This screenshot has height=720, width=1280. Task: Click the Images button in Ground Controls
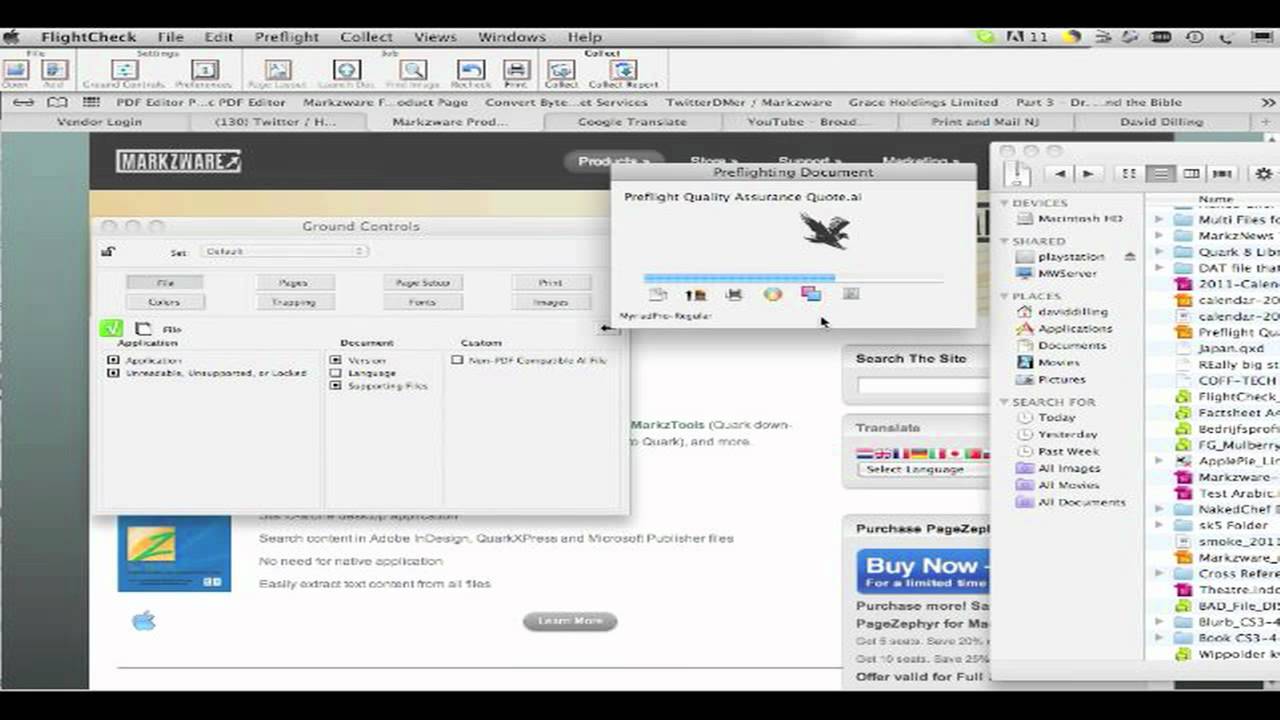point(550,302)
